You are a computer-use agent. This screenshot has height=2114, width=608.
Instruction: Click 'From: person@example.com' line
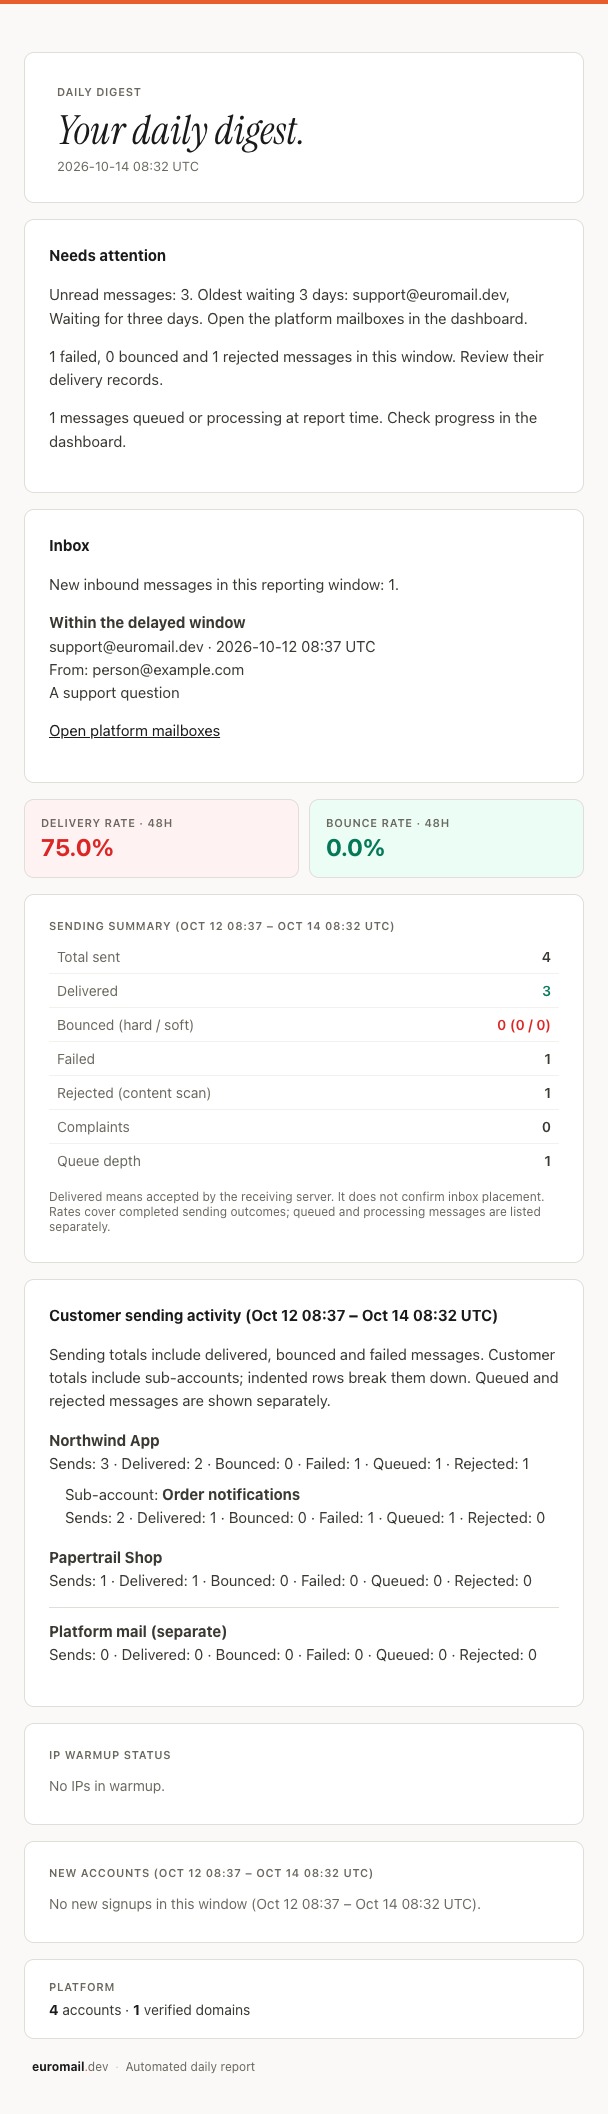146,670
